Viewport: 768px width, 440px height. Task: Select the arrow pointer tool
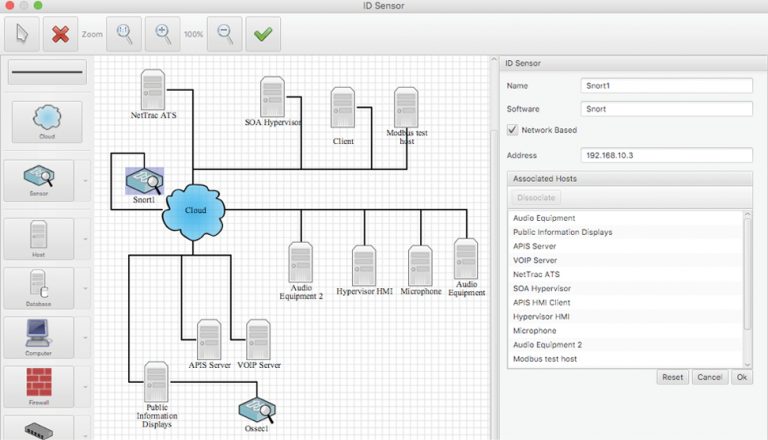click(x=23, y=33)
